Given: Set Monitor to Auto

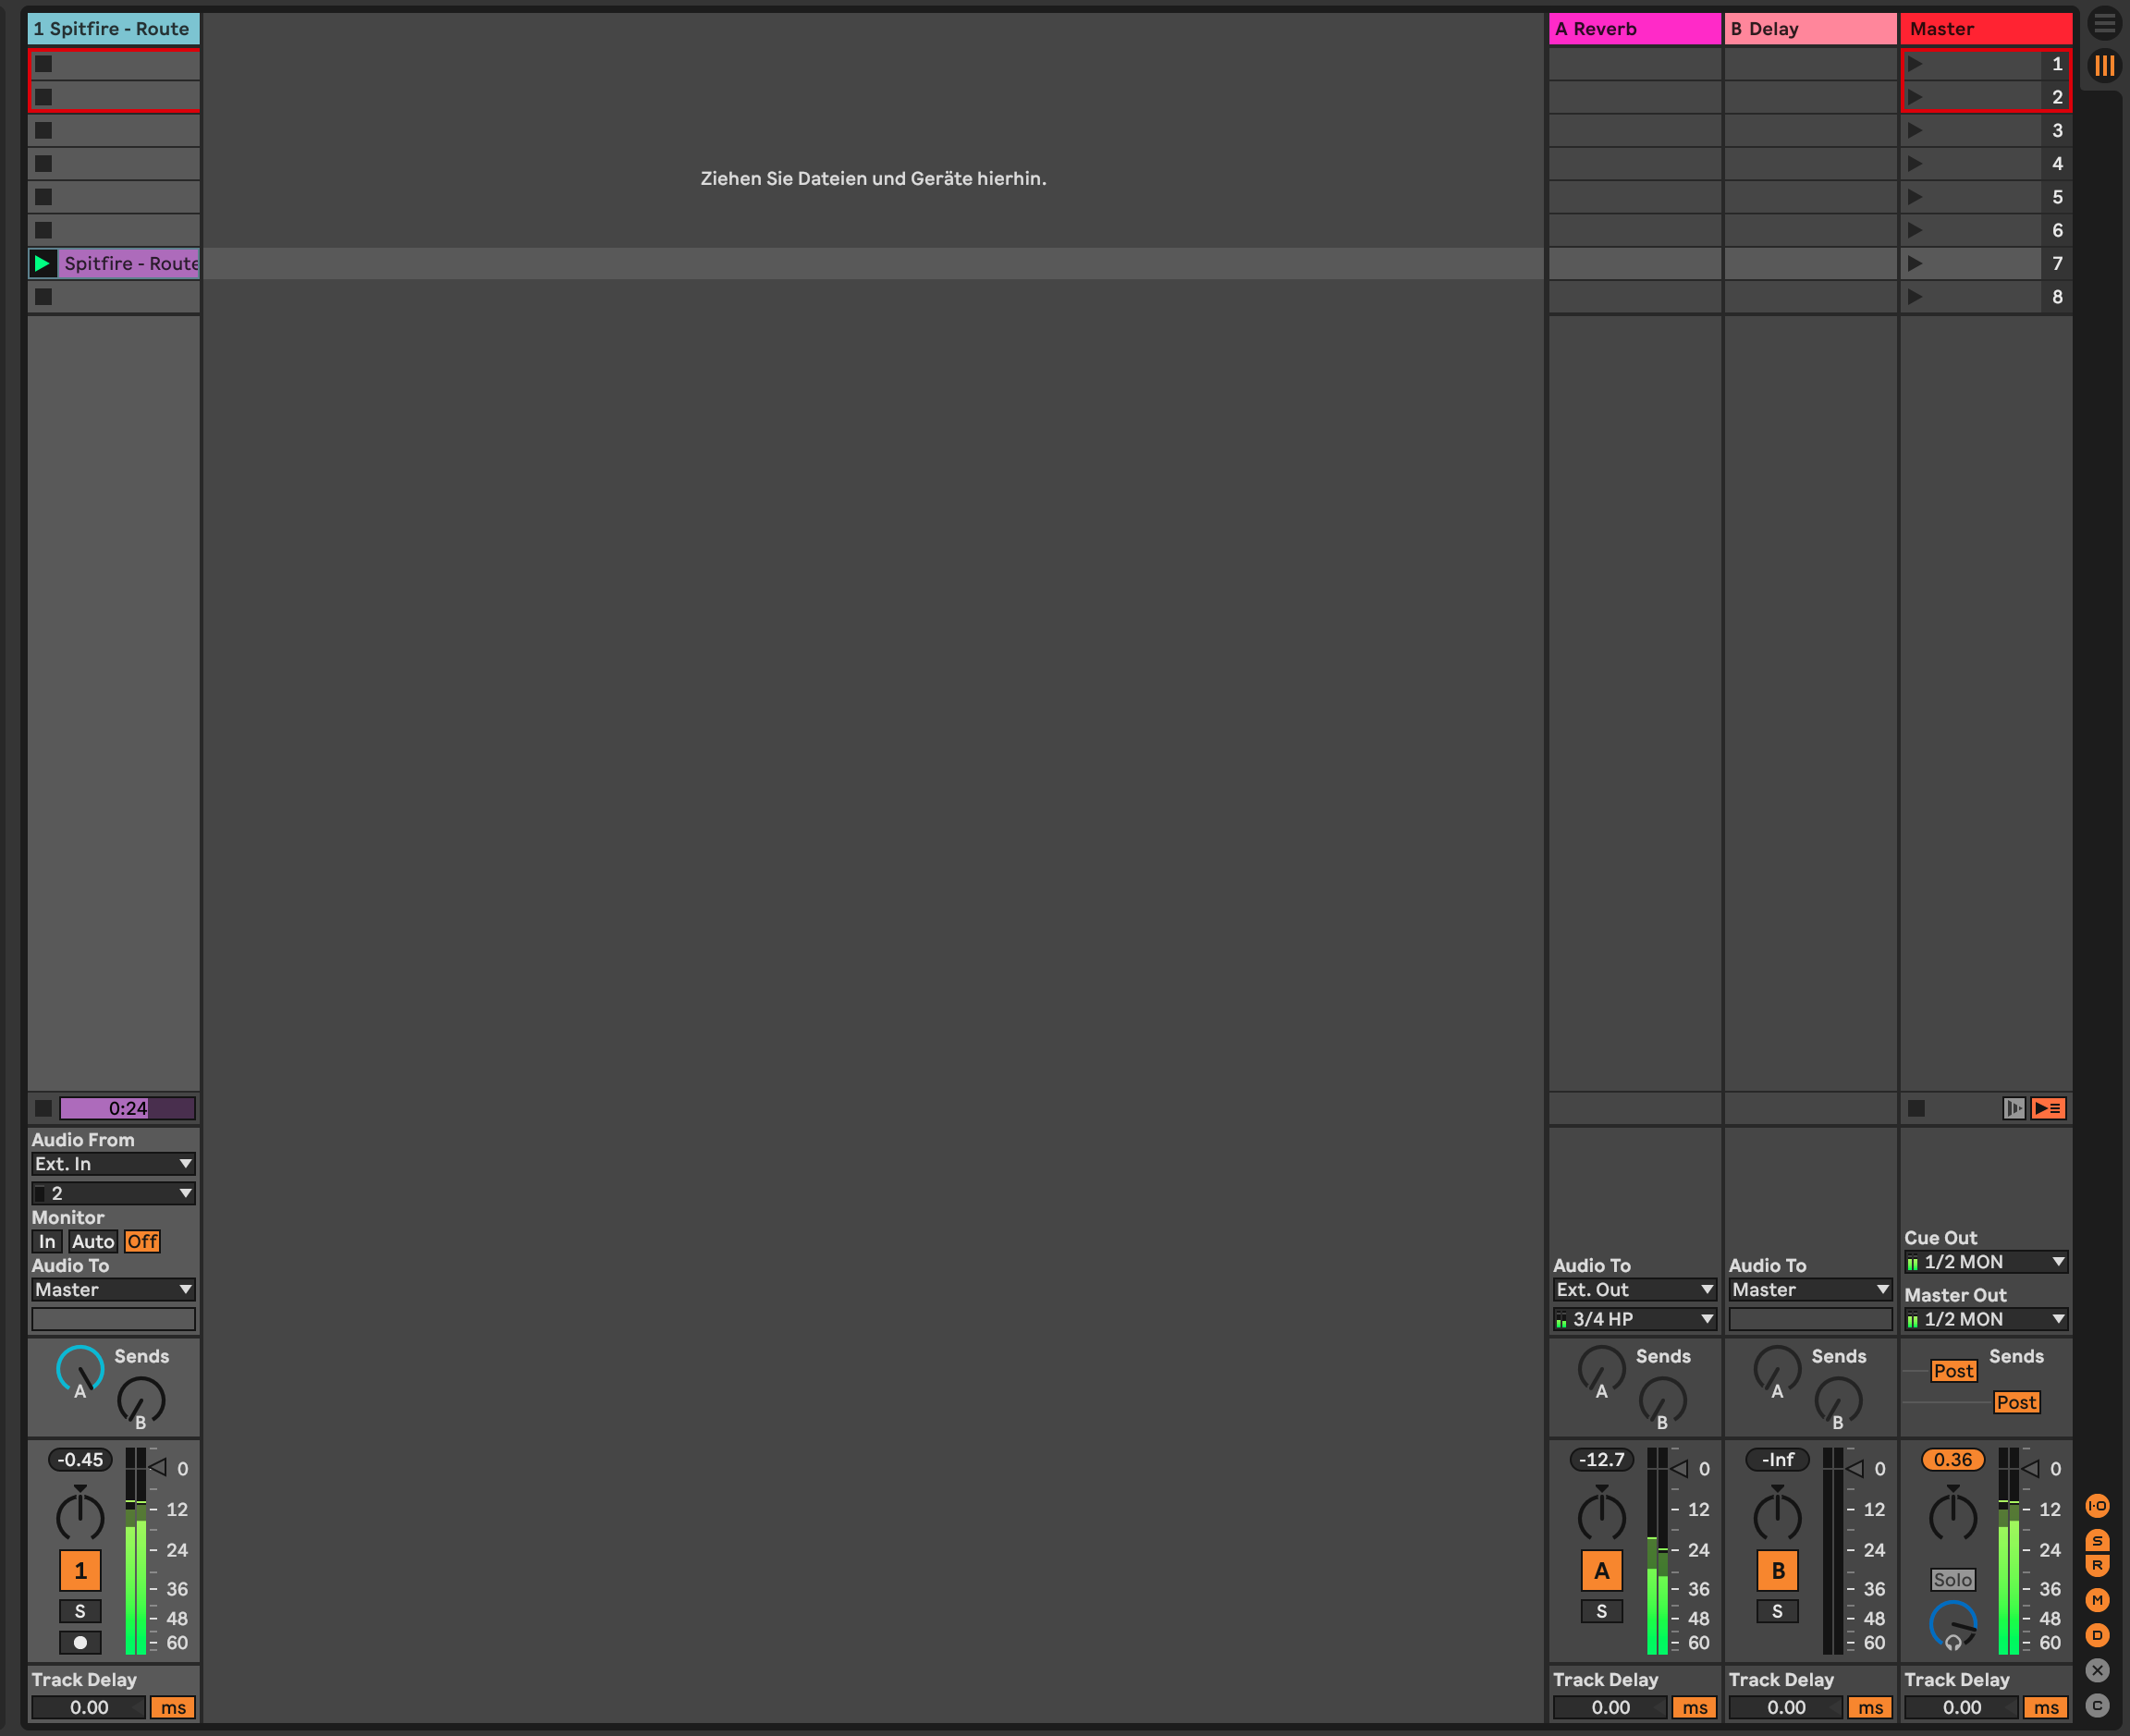Looking at the screenshot, I should [x=93, y=1241].
